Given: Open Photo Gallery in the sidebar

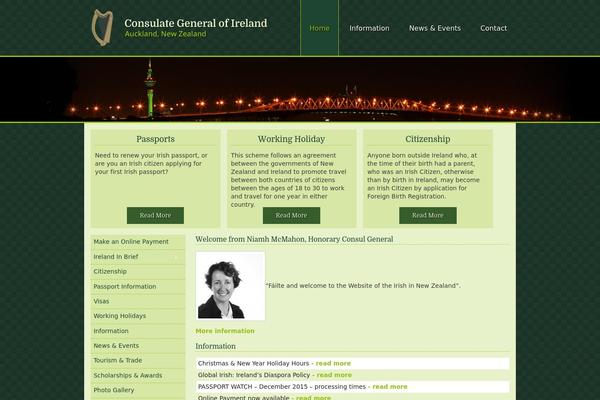Looking at the screenshot, I should (x=138, y=390).
